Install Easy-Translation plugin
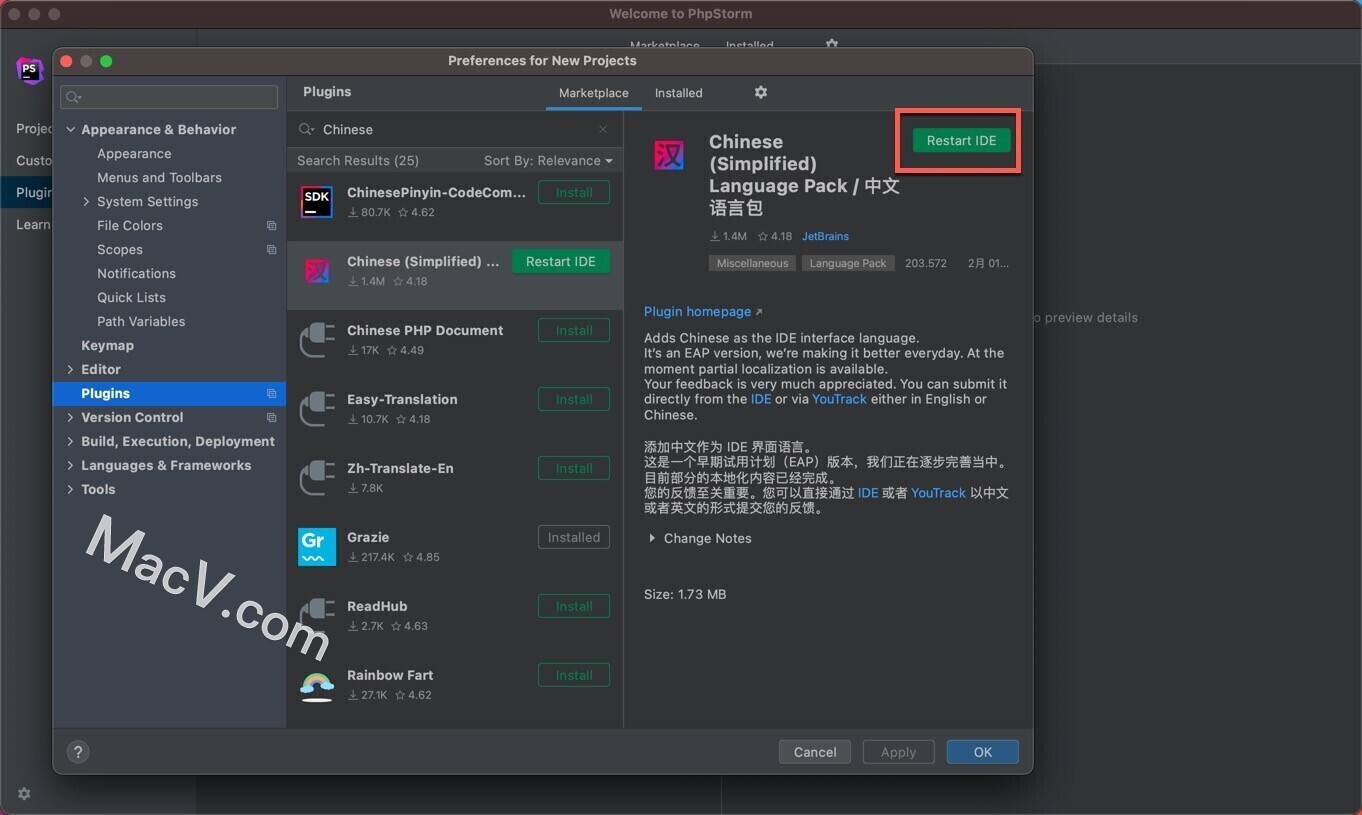Image resolution: width=1362 pixels, height=815 pixels. pyautogui.click(x=574, y=399)
